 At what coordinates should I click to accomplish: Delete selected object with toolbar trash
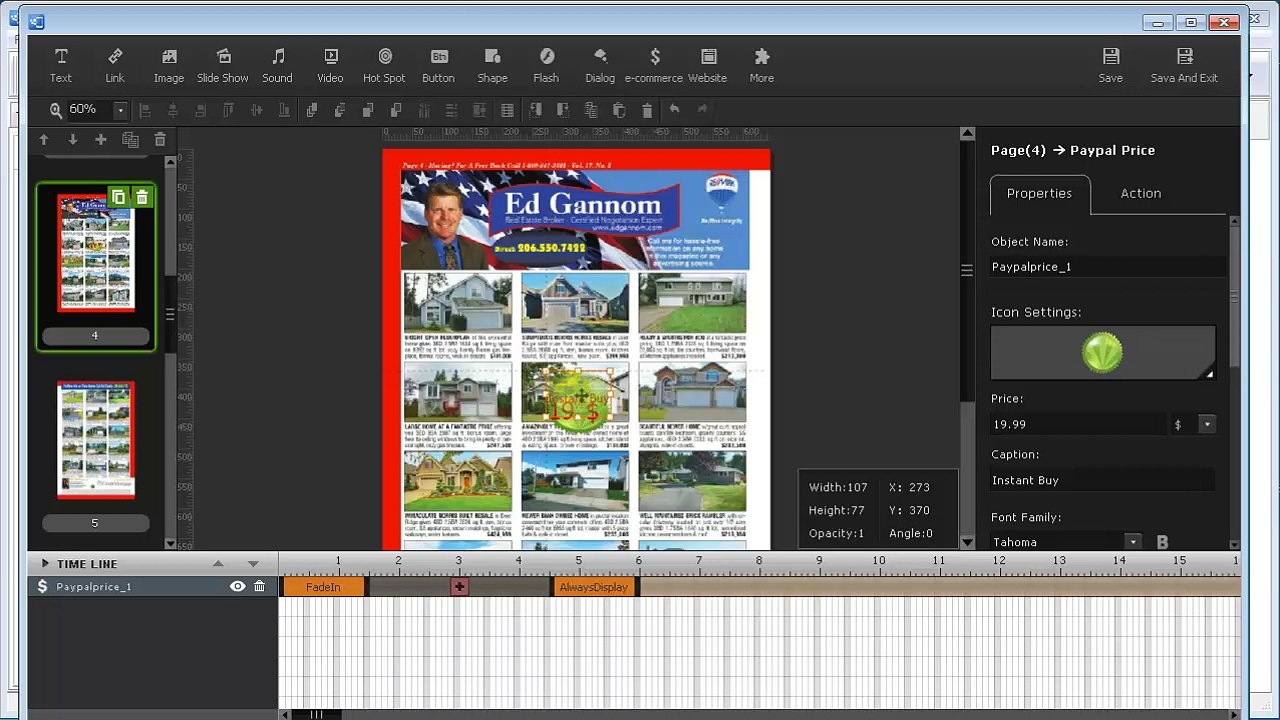pos(647,110)
